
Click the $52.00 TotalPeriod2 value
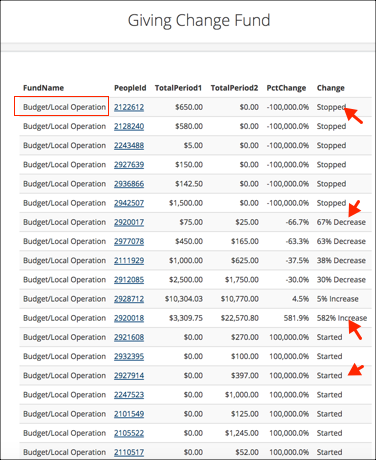pyautogui.click(x=247, y=452)
